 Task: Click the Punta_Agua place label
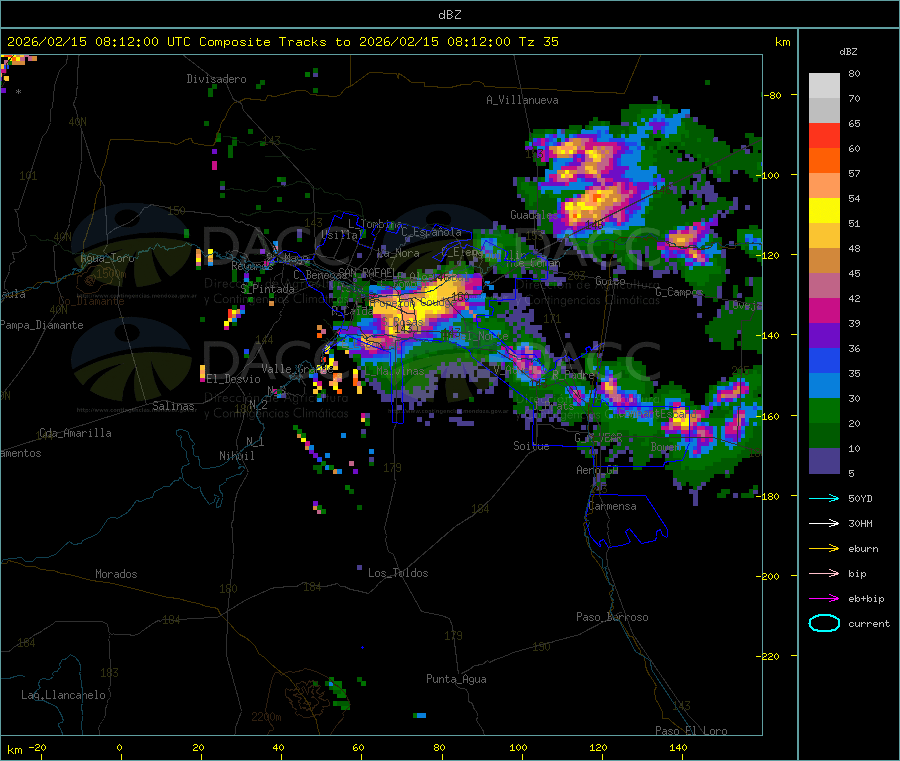[456, 679]
